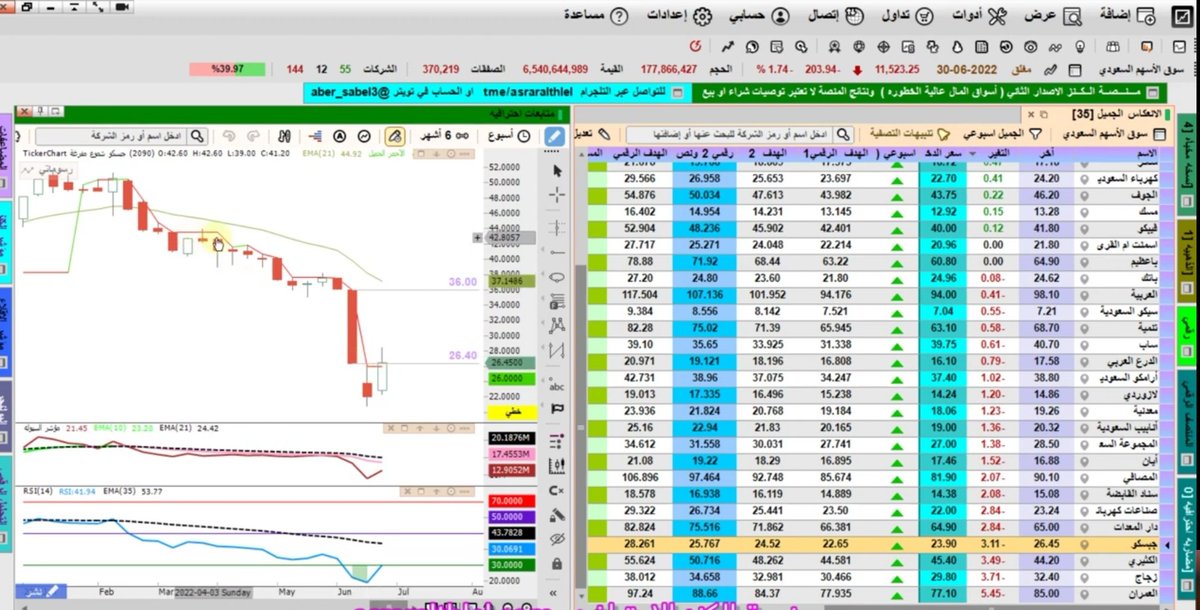This screenshot has height=610, width=1200.
Task: Select the horizontal line drawing tool
Action: coord(557,253)
